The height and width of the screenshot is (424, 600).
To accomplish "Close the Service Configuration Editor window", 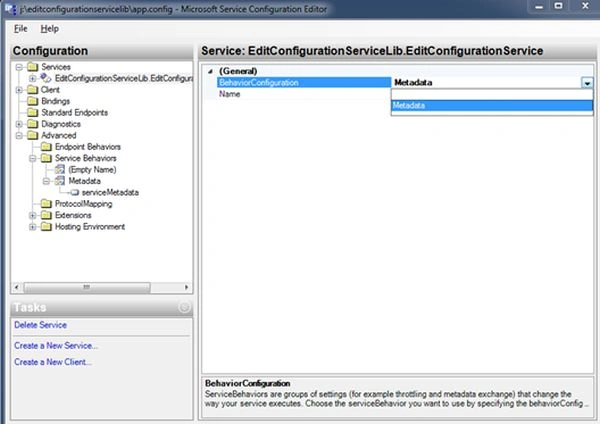I will (x=585, y=6).
